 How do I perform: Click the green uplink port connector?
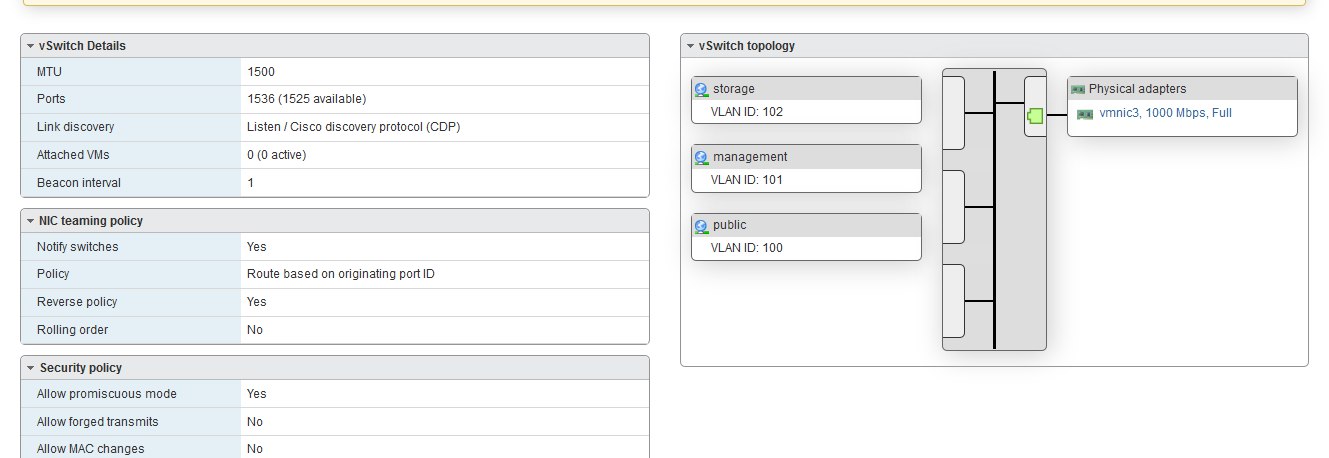(x=1035, y=116)
